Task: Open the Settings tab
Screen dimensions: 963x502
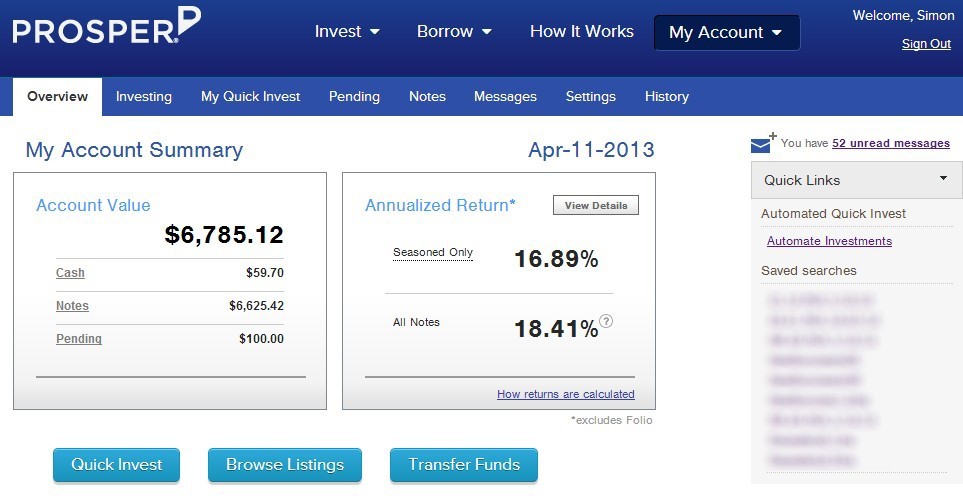Action: pyautogui.click(x=591, y=96)
